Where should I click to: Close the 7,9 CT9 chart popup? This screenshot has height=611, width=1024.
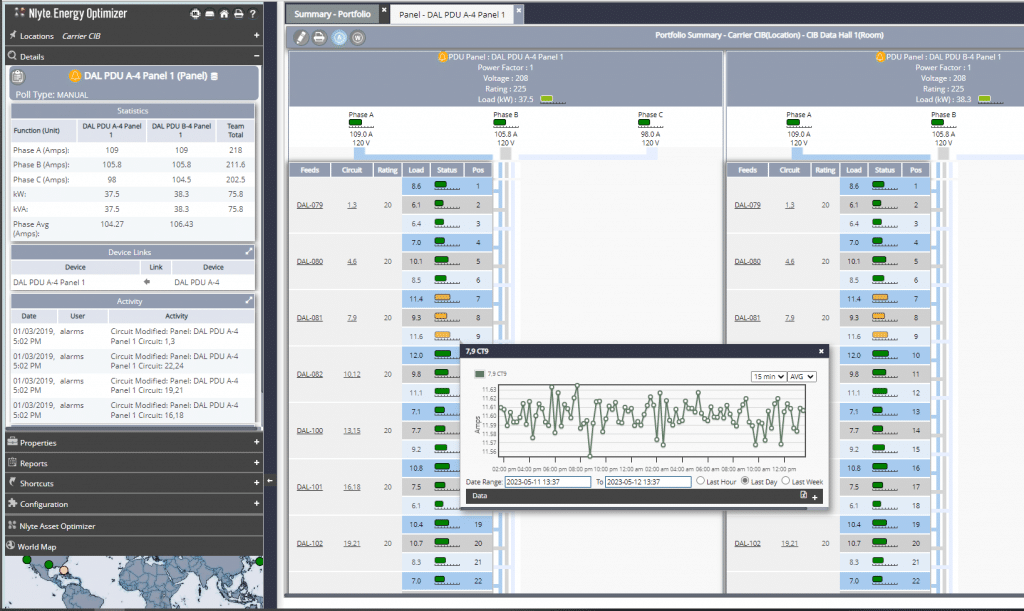(821, 351)
